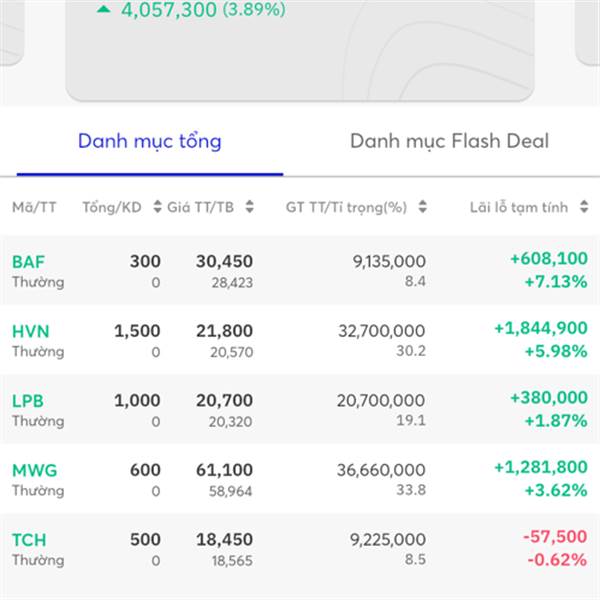Sort by Mã/TT column header

pos(34,207)
